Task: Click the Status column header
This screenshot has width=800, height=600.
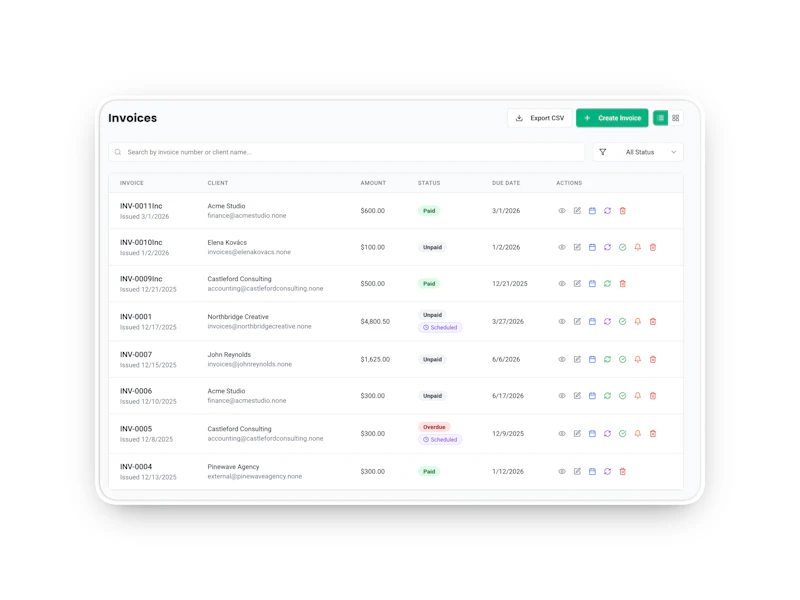Action: (x=429, y=183)
